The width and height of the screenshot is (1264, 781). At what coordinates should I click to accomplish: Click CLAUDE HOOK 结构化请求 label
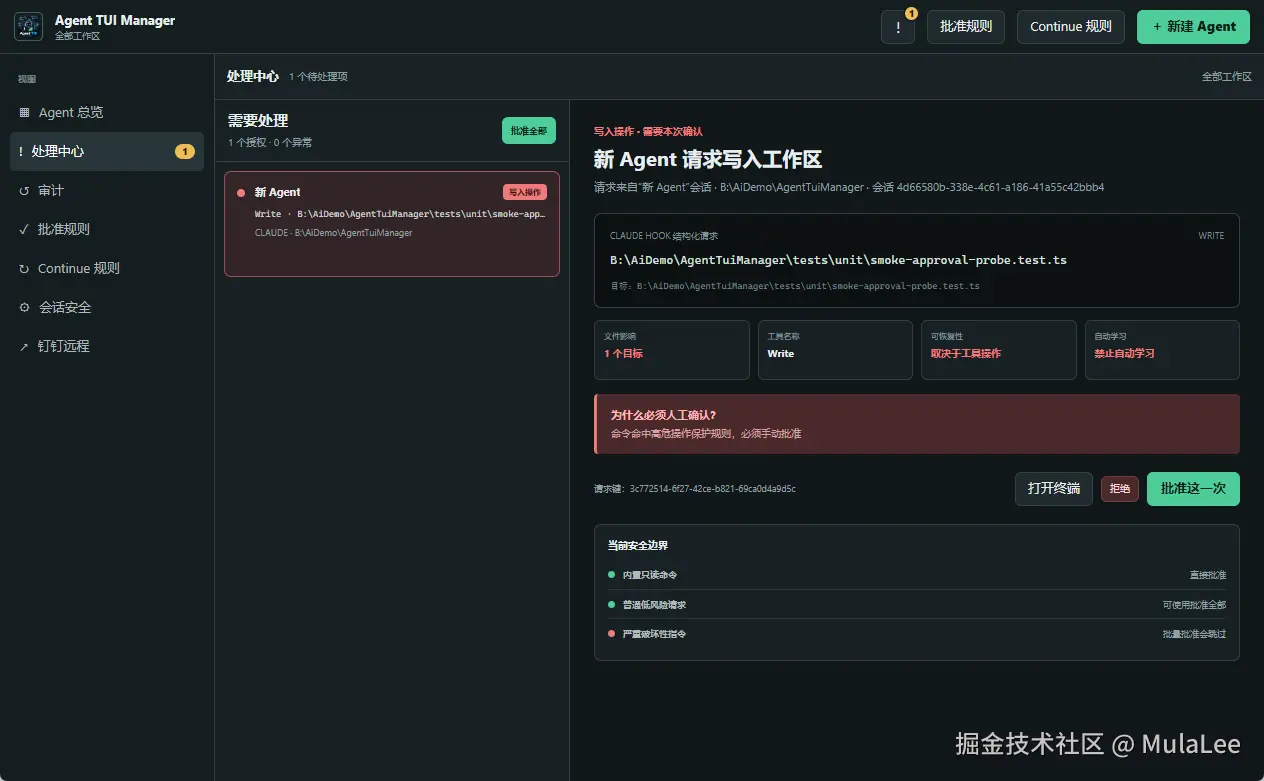(664, 236)
